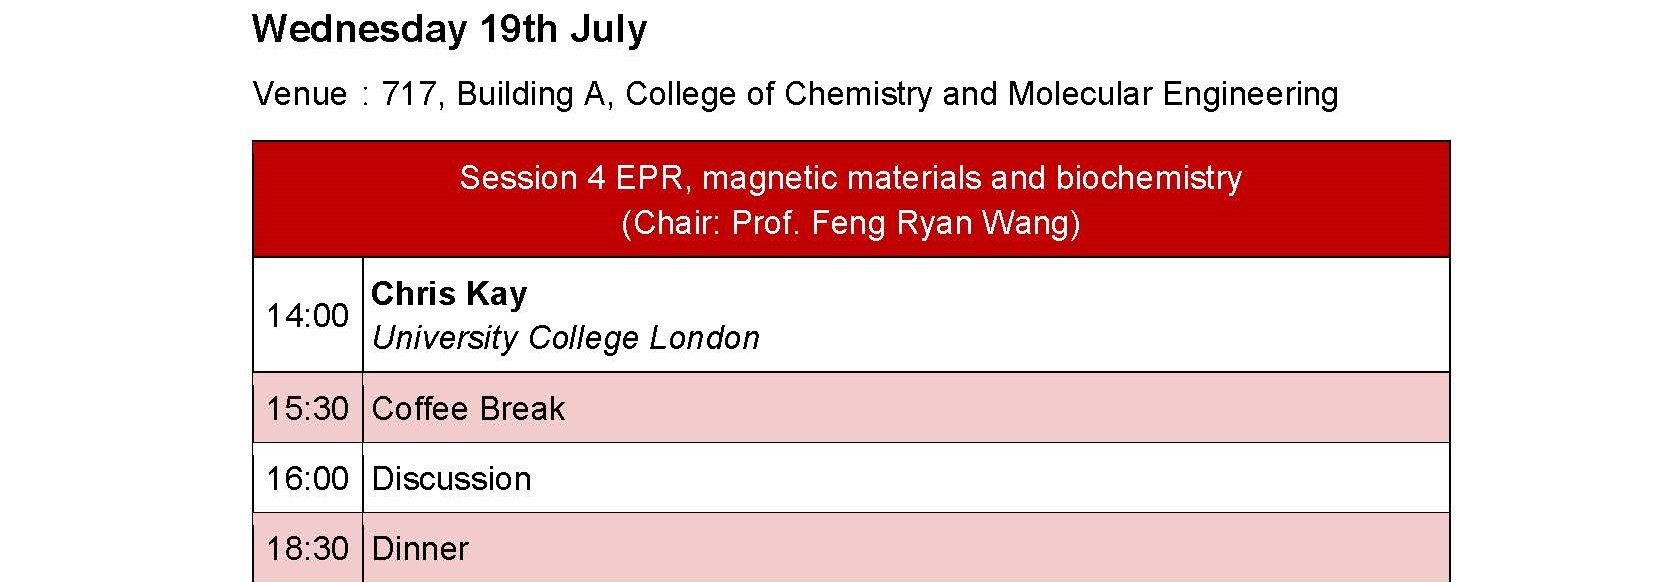Select the Dinner entry
The image size is (1654, 582).
click(x=420, y=548)
